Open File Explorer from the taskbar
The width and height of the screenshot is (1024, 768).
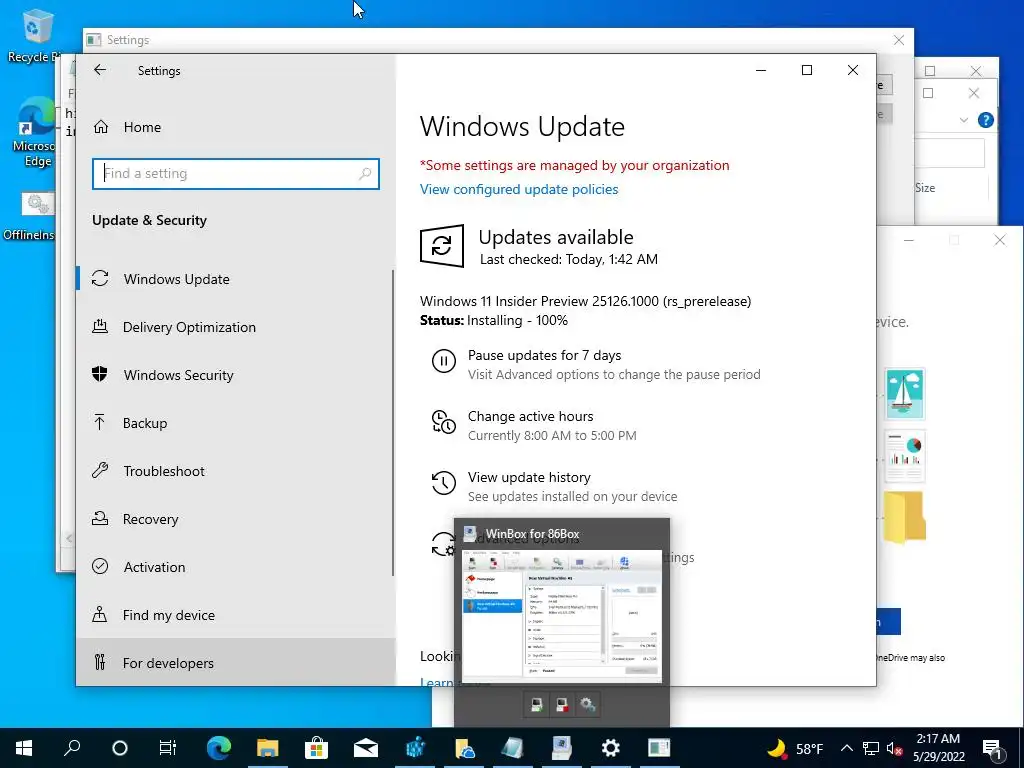(268, 748)
